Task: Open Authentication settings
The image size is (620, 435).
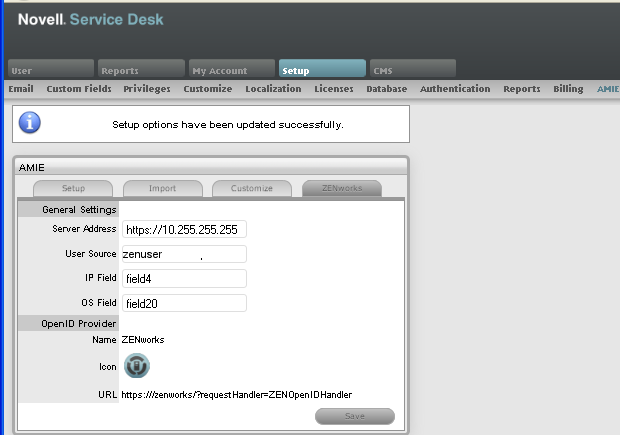Action: coord(455,89)
